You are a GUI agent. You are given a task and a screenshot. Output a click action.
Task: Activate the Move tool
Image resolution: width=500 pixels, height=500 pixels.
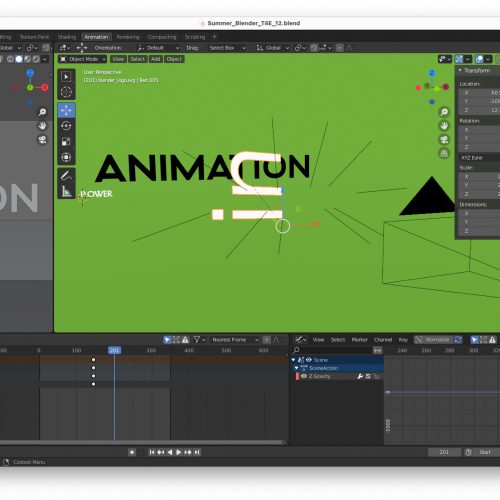66,110
